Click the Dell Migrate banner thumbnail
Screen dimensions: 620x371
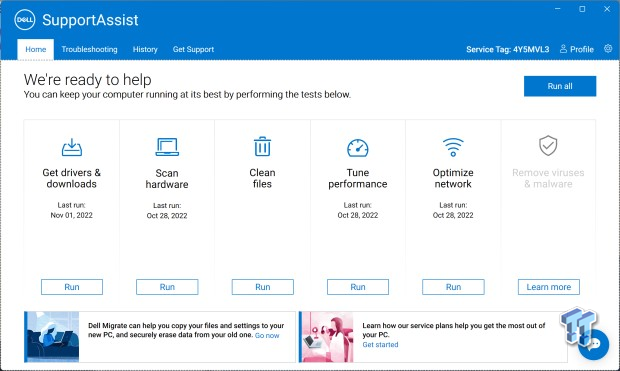[x=52, y=337]
